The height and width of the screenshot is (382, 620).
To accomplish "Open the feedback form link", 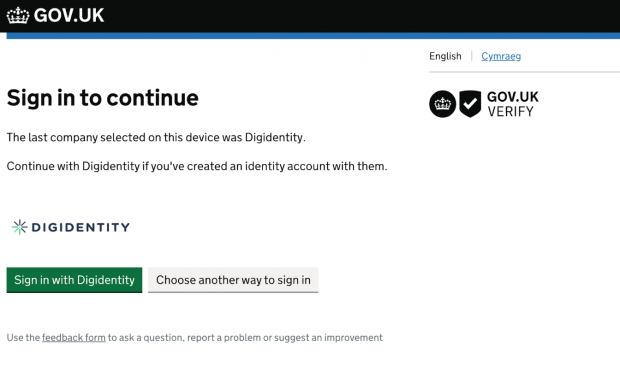I will coord(74,338).
